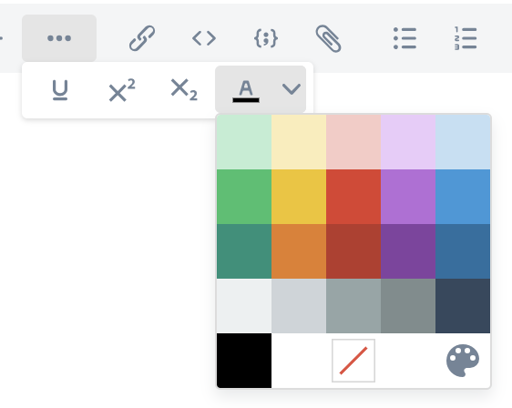Toggle underline formatting

(x=60, y=90)
